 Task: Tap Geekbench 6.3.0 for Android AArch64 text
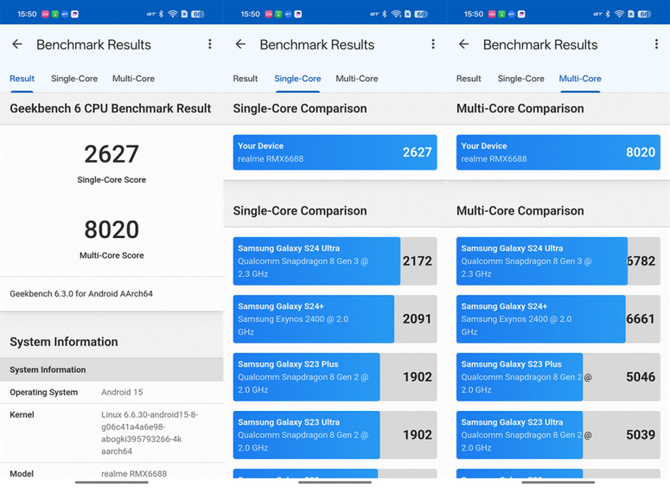pos(81,294)
